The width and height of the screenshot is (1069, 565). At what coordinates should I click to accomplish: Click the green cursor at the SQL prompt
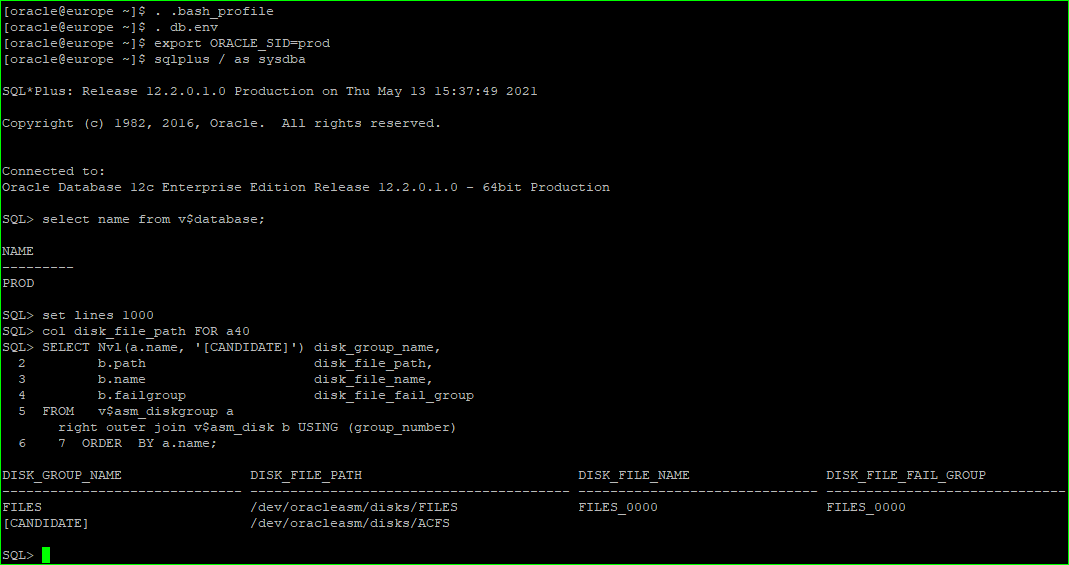click(46, 555)
